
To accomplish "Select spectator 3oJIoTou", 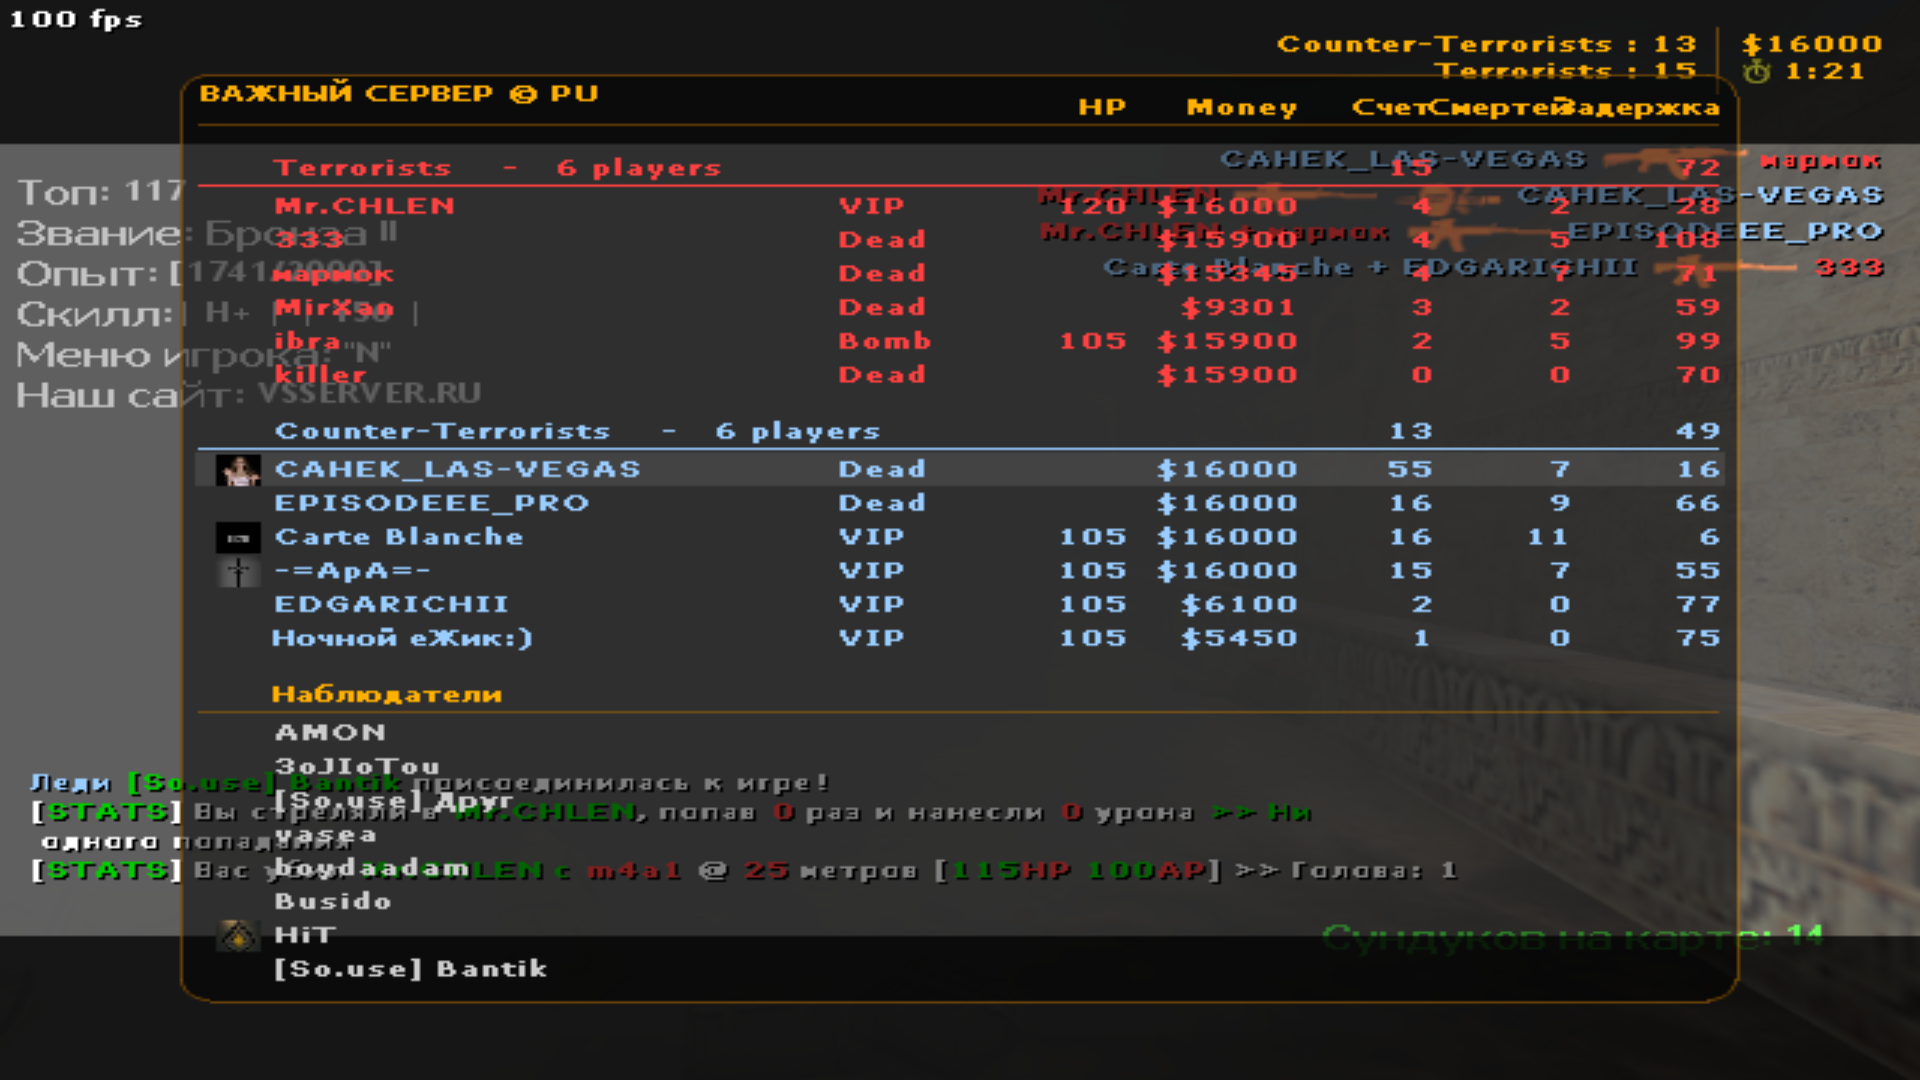I will [357, 767].
